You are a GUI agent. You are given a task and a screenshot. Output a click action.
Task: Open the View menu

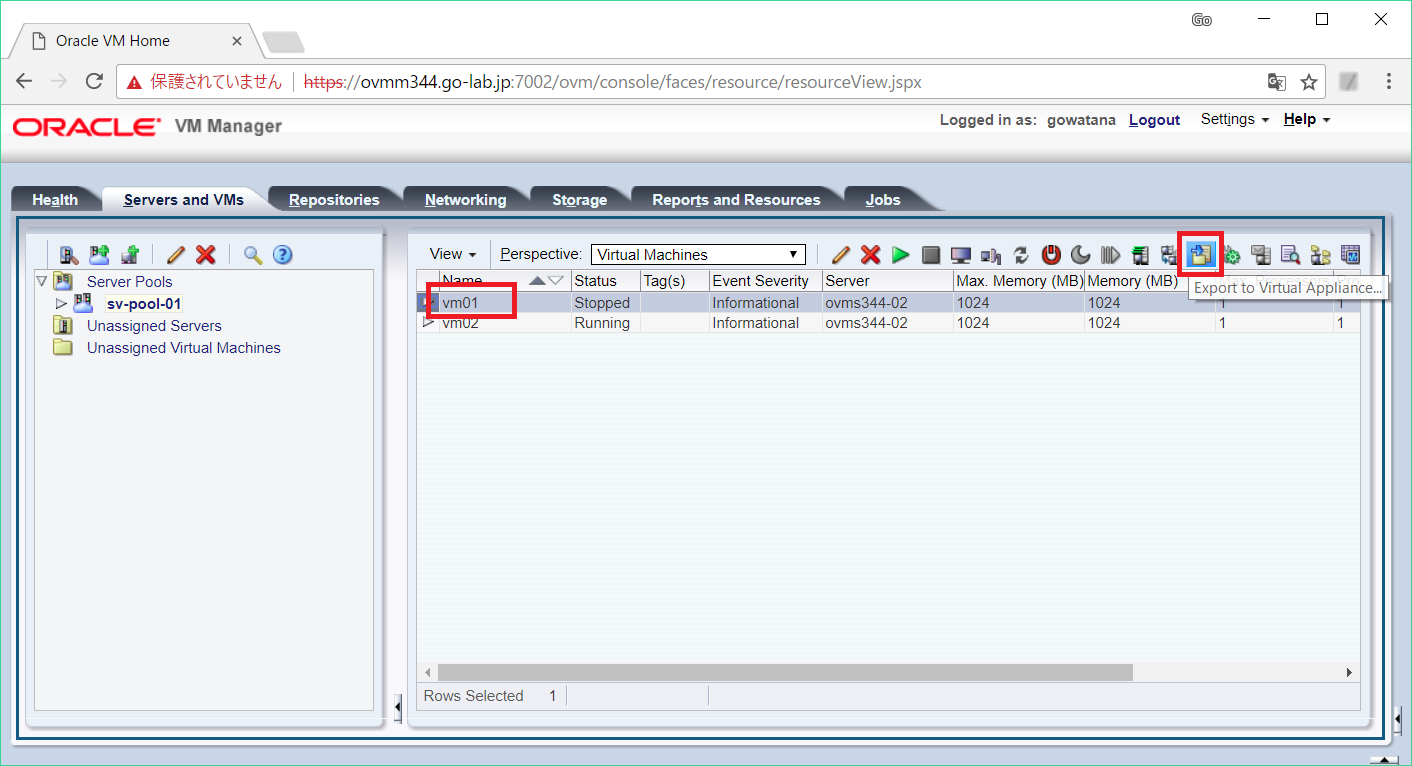452,254
